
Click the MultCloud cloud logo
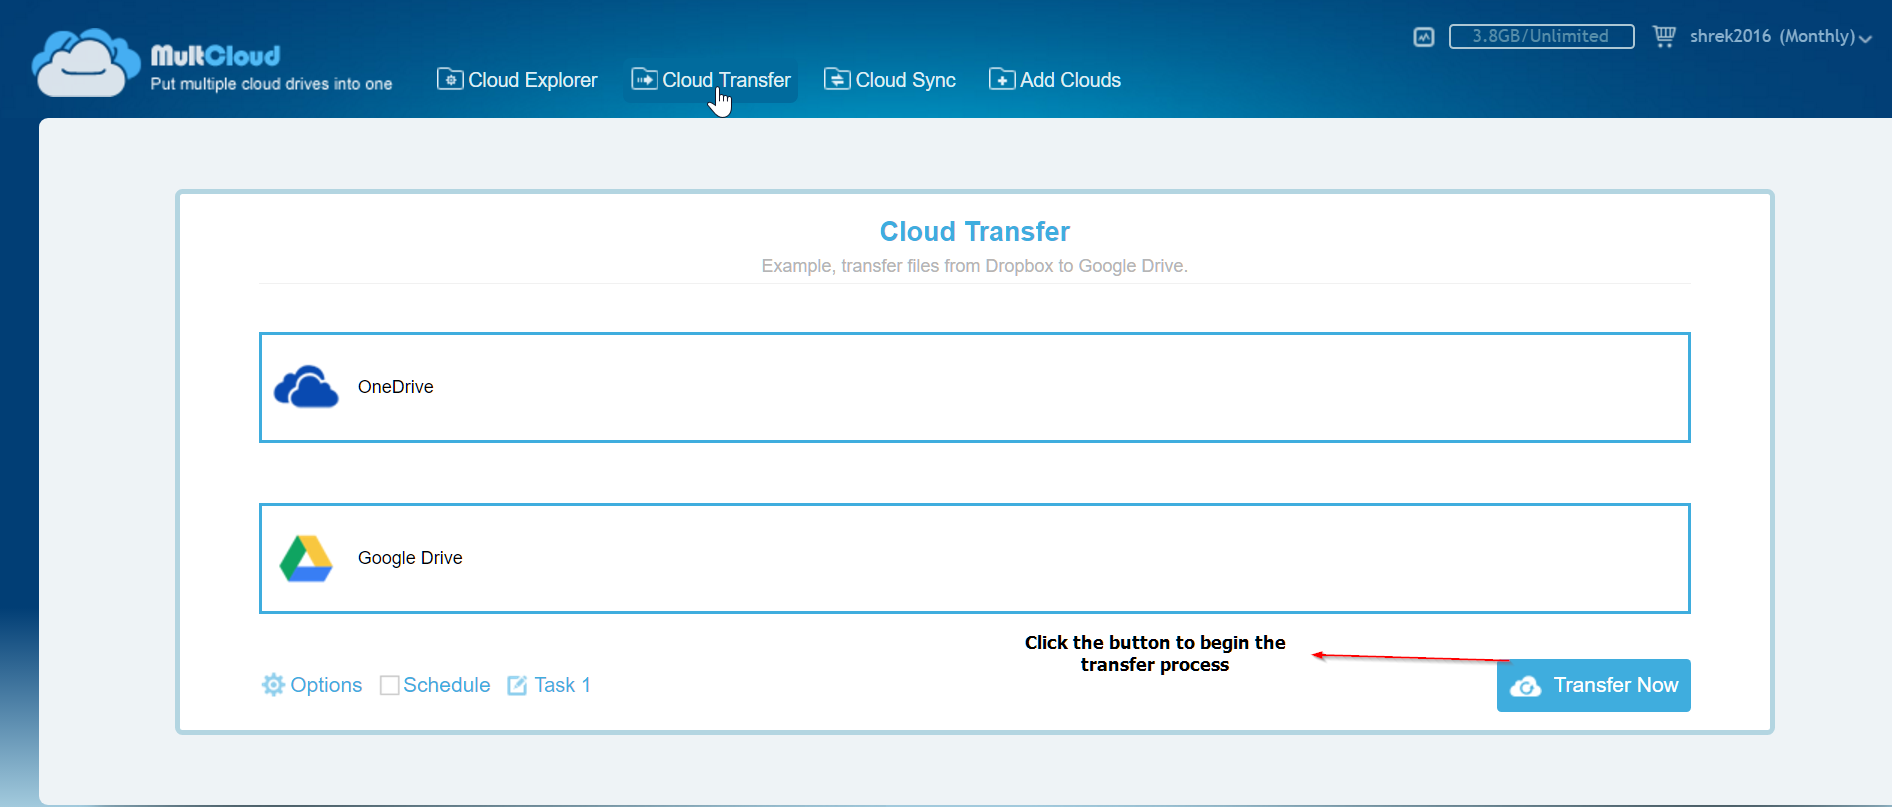click(x=86, y=63)
